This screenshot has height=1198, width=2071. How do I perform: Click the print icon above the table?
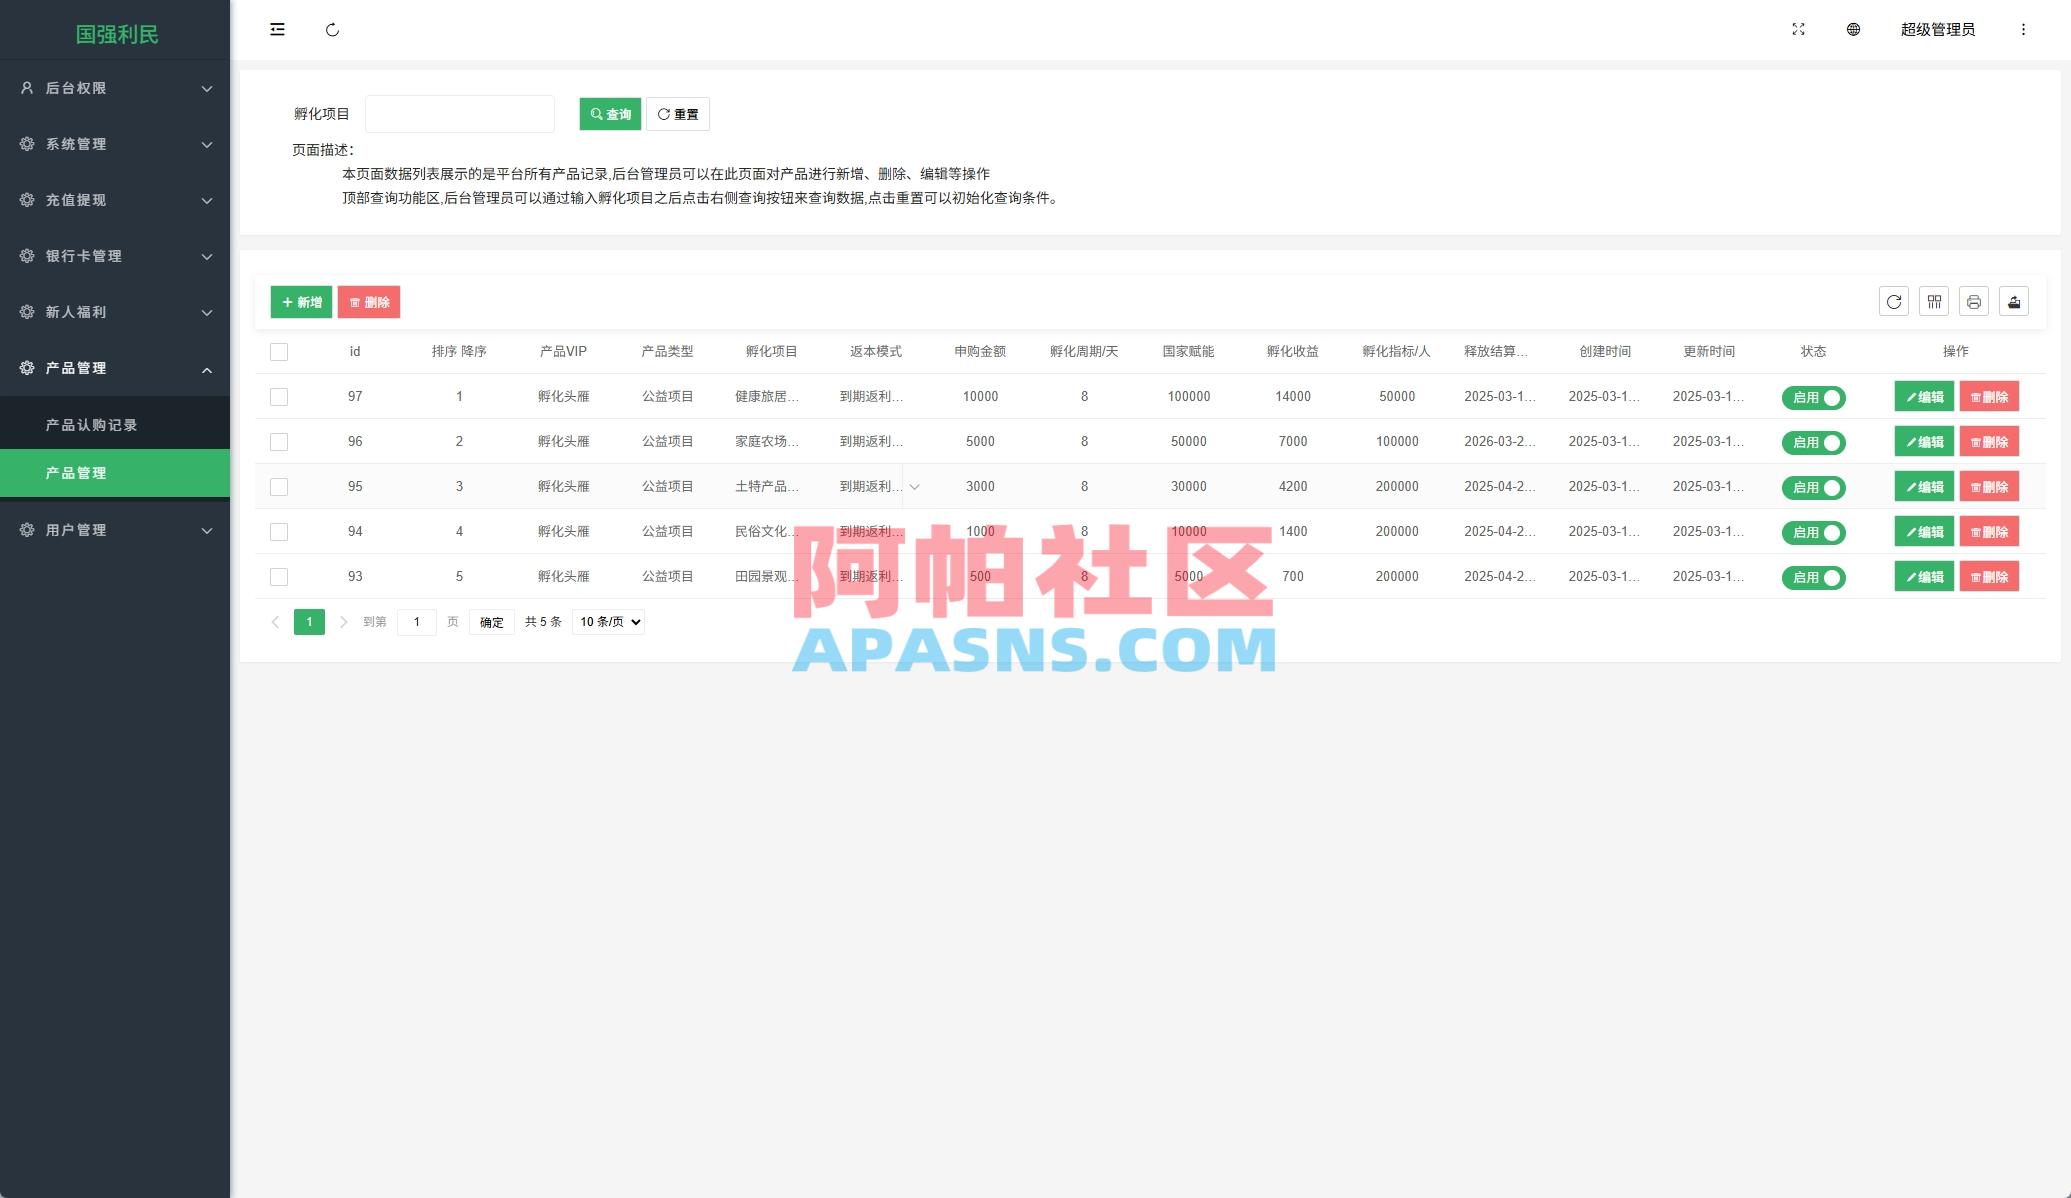pyautogui.click(x=1973, y=301)
